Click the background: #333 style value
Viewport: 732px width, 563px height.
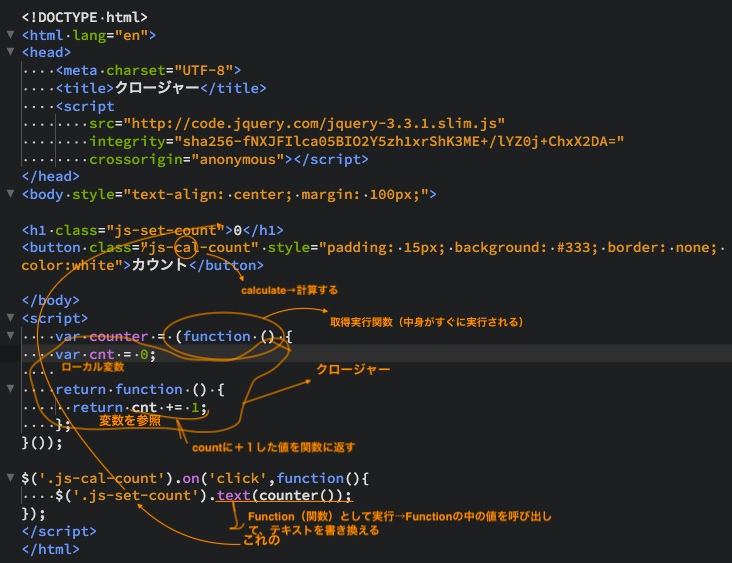click(x=526, y=247)
